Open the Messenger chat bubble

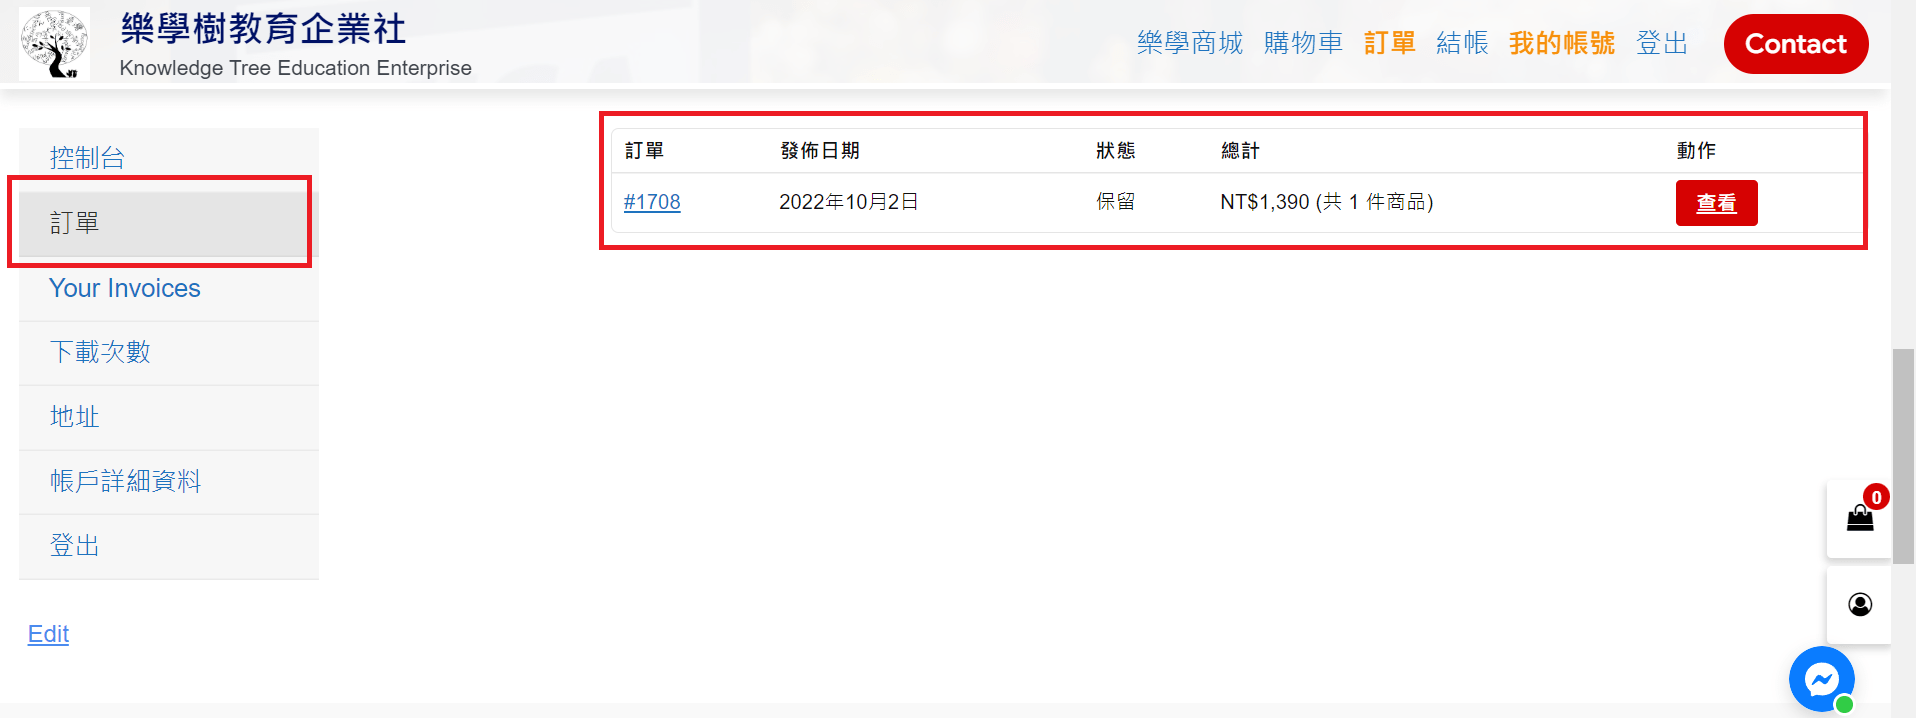coord(1821,680)
